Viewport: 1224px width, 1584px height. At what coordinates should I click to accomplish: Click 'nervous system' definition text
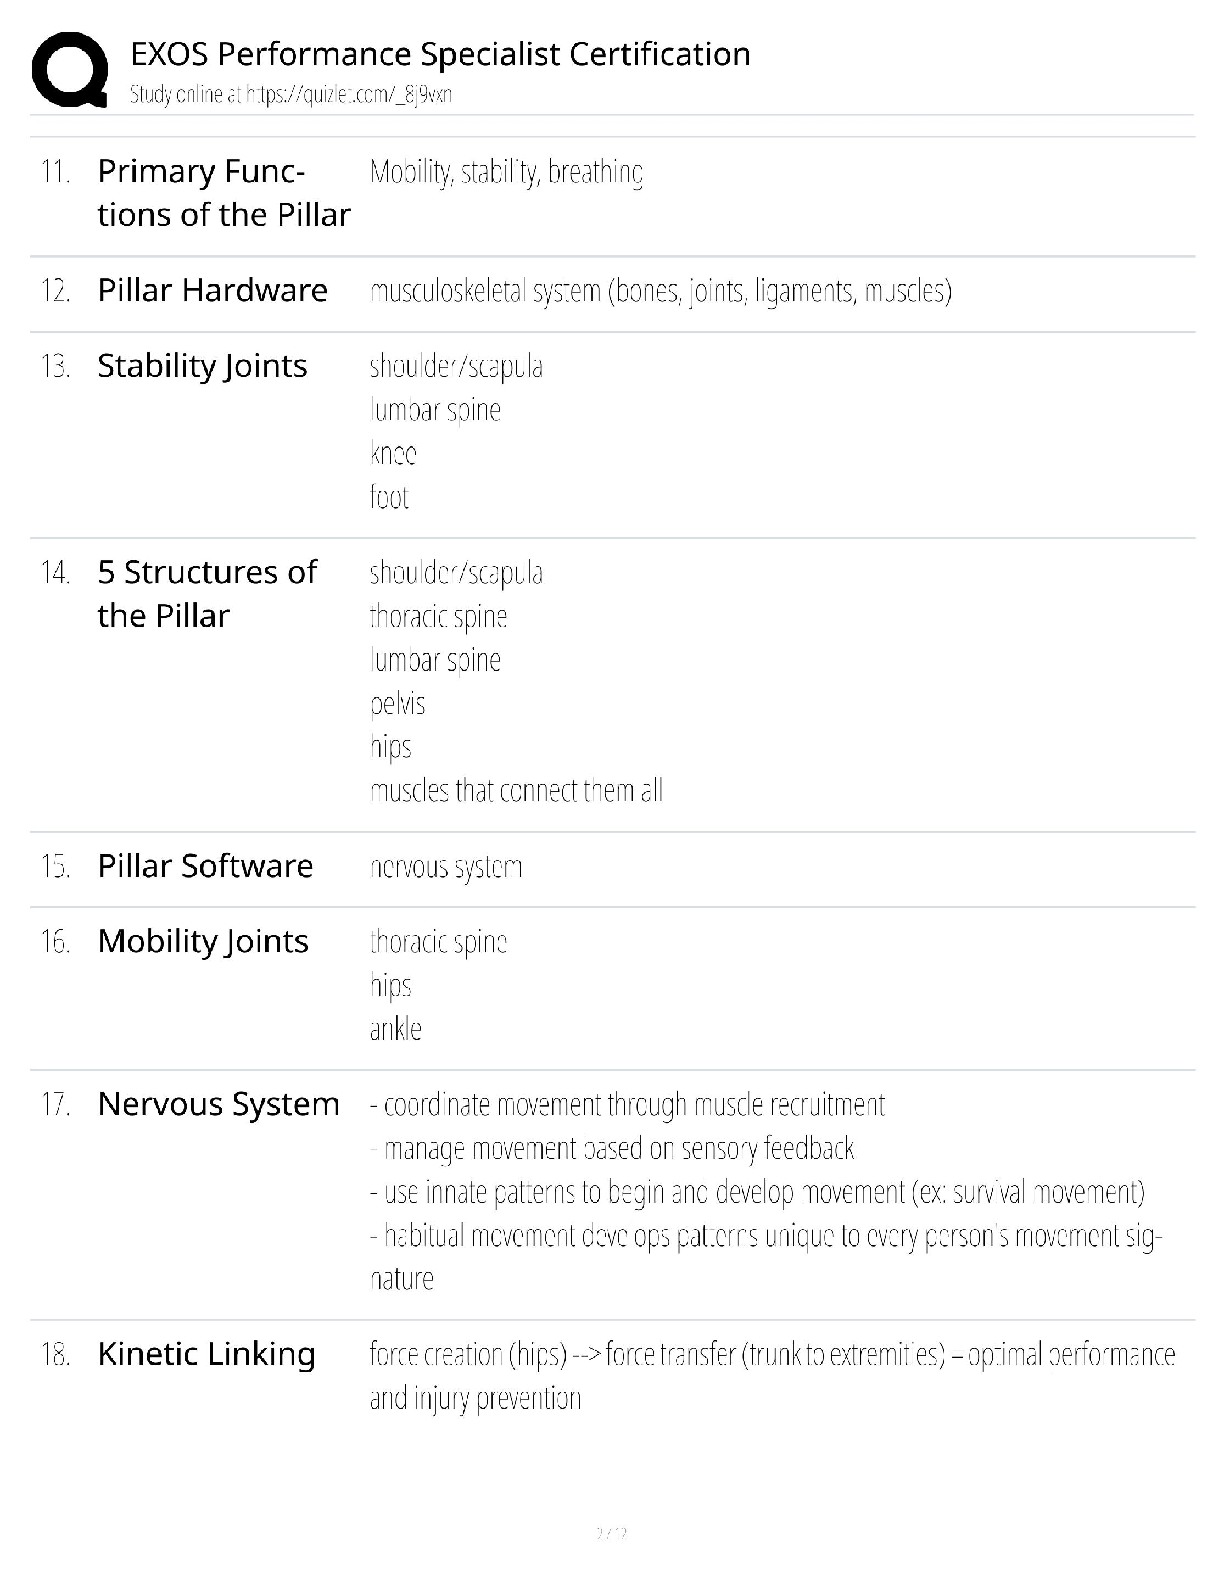pyautogui.click(x=446, y=867)
